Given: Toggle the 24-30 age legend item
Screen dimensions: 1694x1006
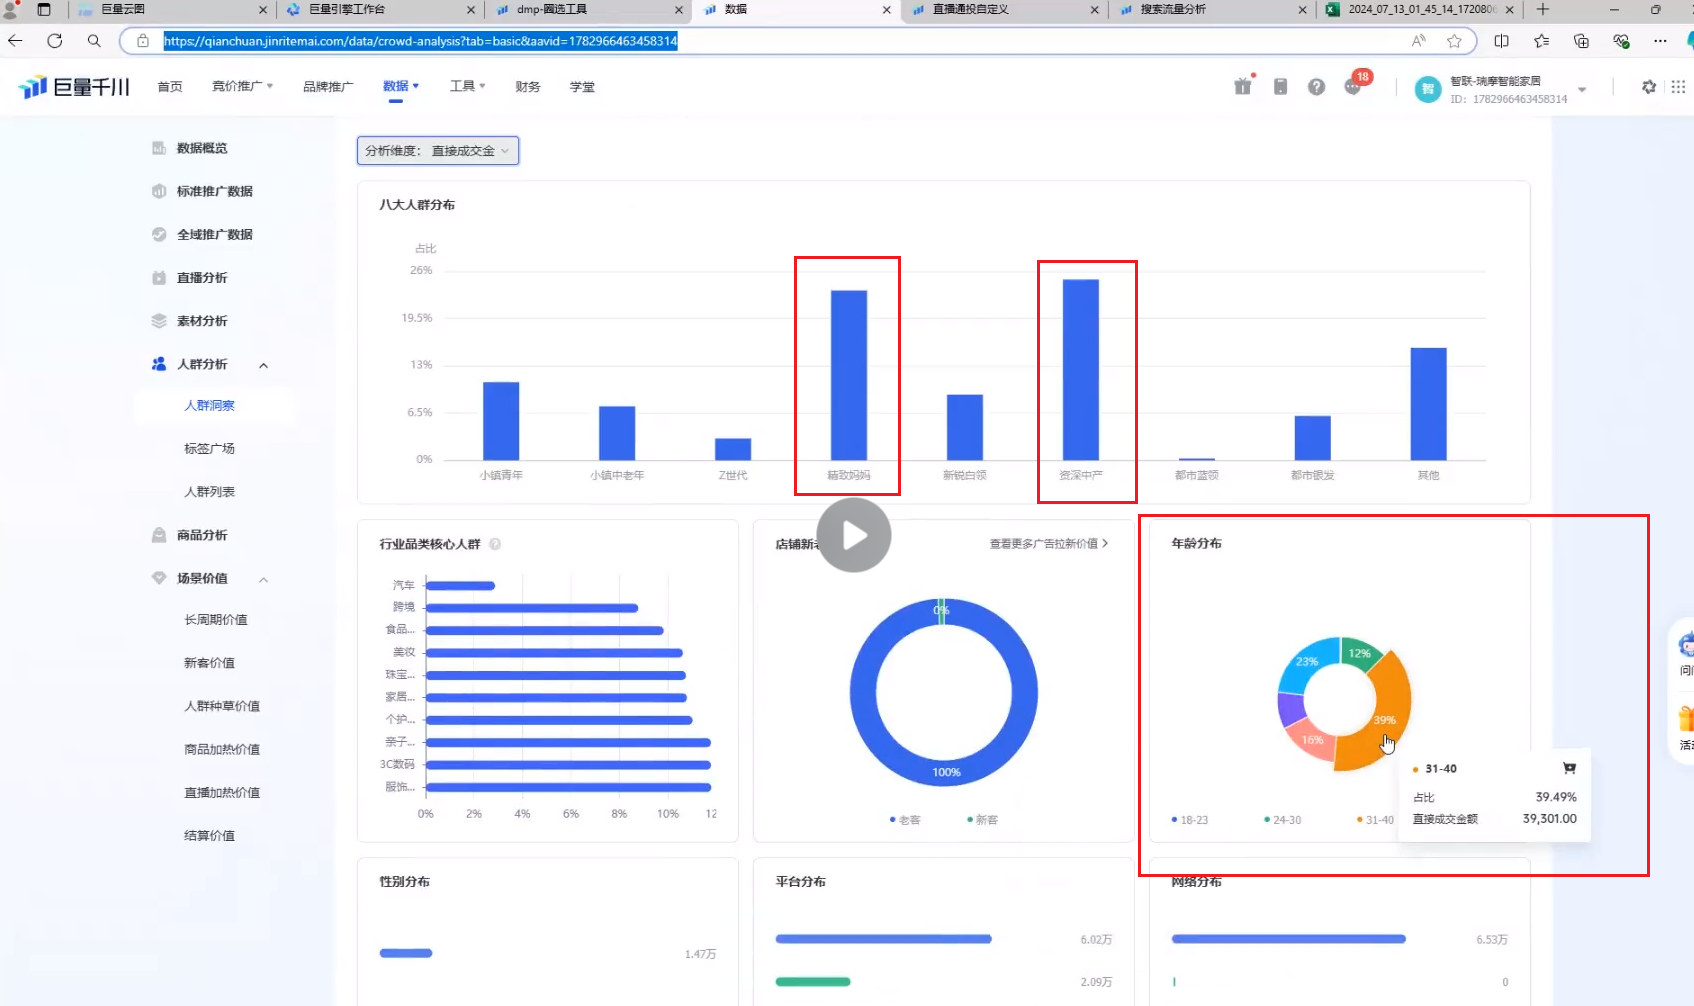Looking at the screenshot, I should pos(1283,820).
